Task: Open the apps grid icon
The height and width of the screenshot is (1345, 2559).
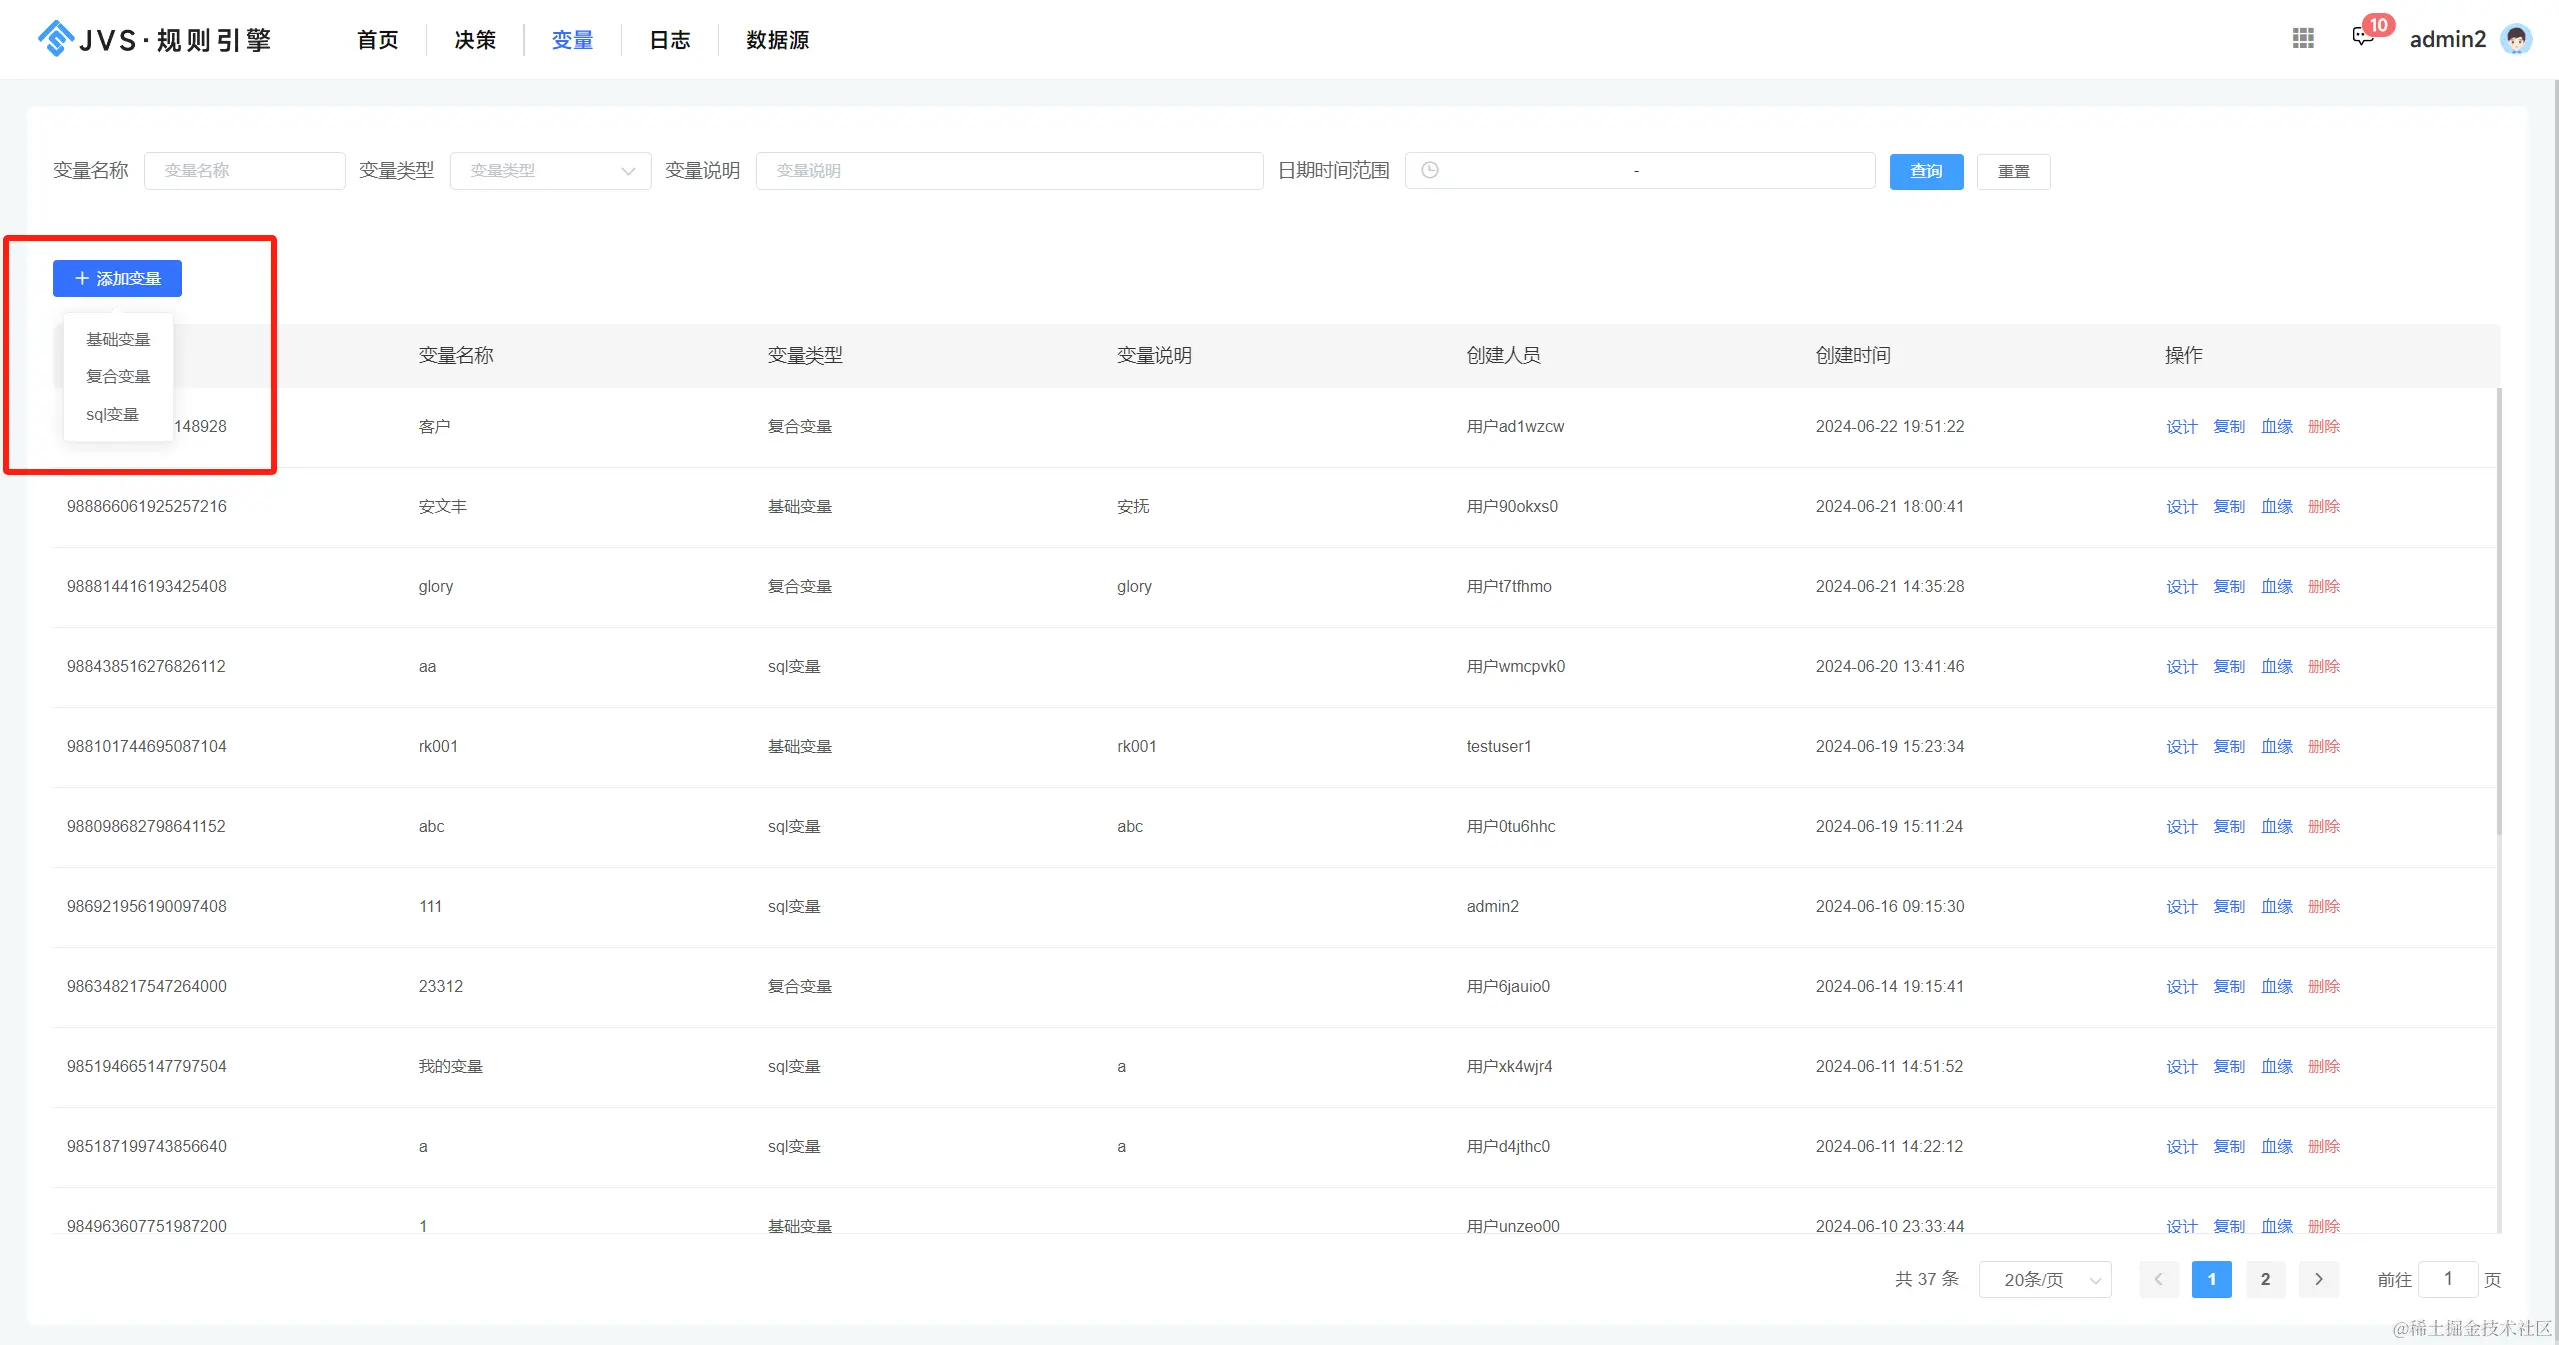Action: point(2303,38)
